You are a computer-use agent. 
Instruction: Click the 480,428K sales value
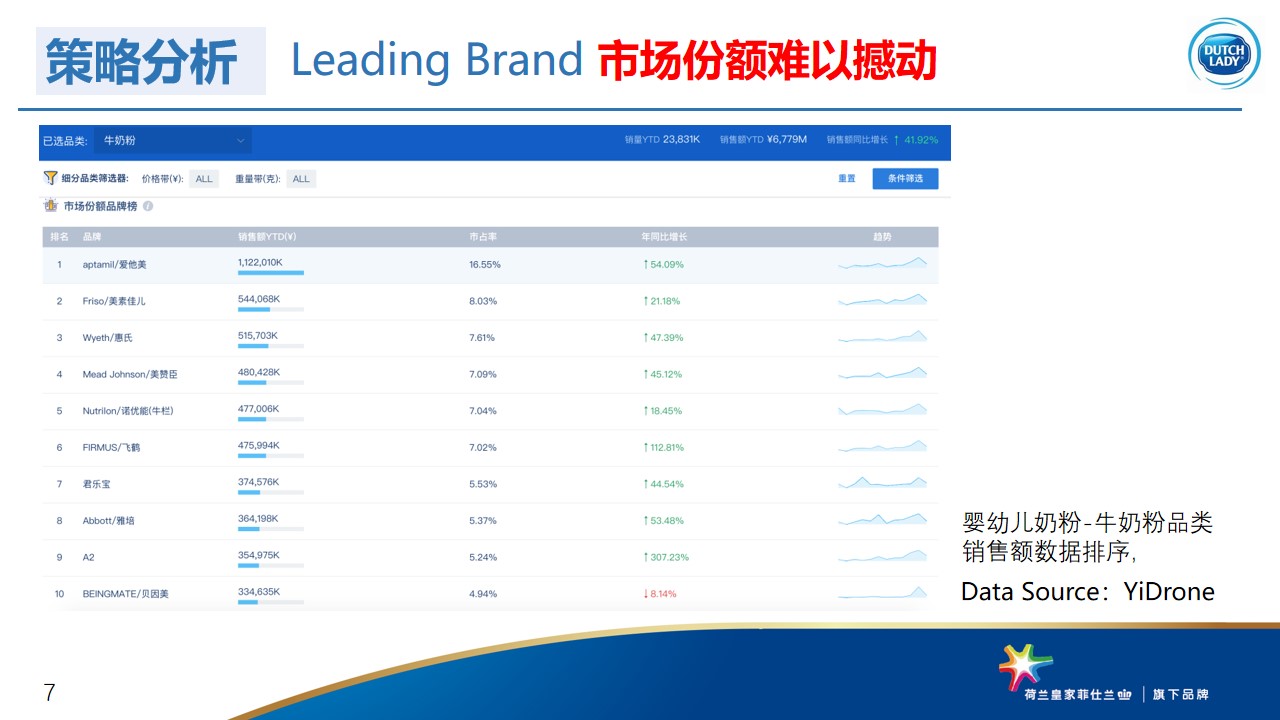[x=259, y=372]
